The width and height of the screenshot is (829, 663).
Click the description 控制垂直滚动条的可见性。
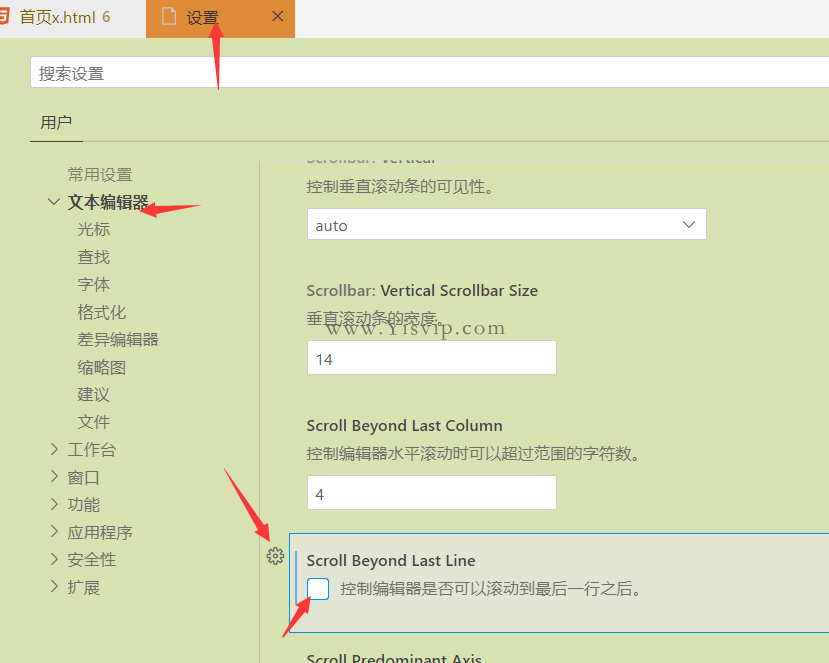click(x=400, y=187)
